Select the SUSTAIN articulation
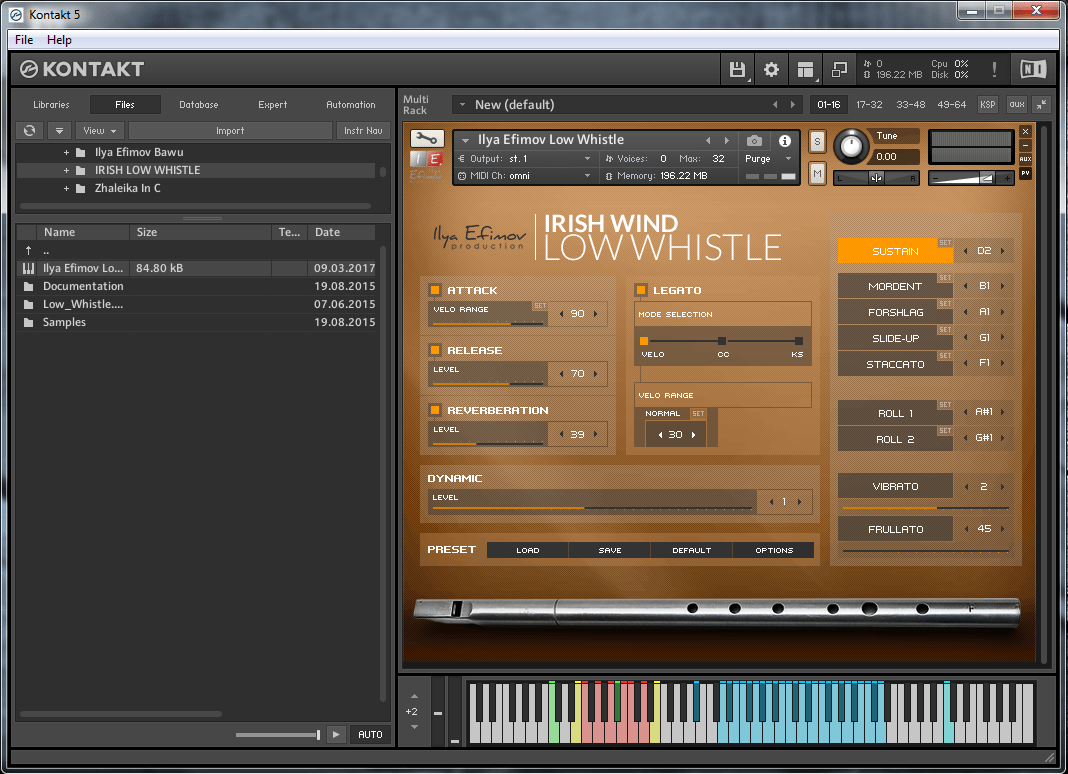Viewport: 1068px width, 774px height. coord(895,251)
